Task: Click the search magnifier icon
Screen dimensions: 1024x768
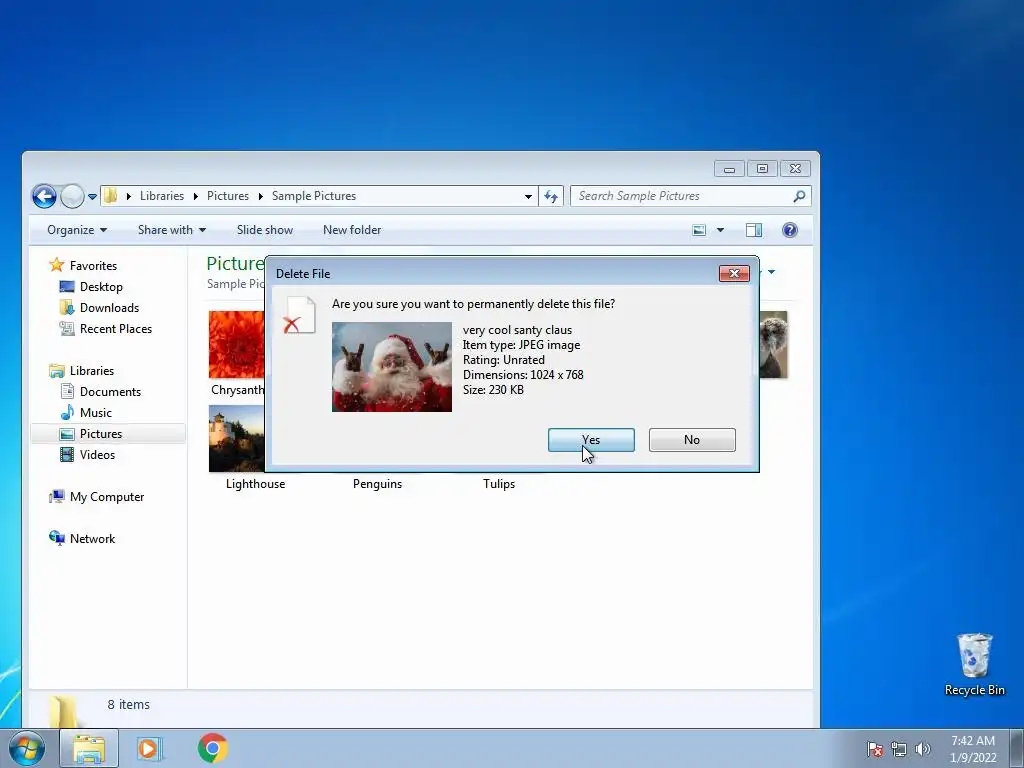Action: (799, 196)
